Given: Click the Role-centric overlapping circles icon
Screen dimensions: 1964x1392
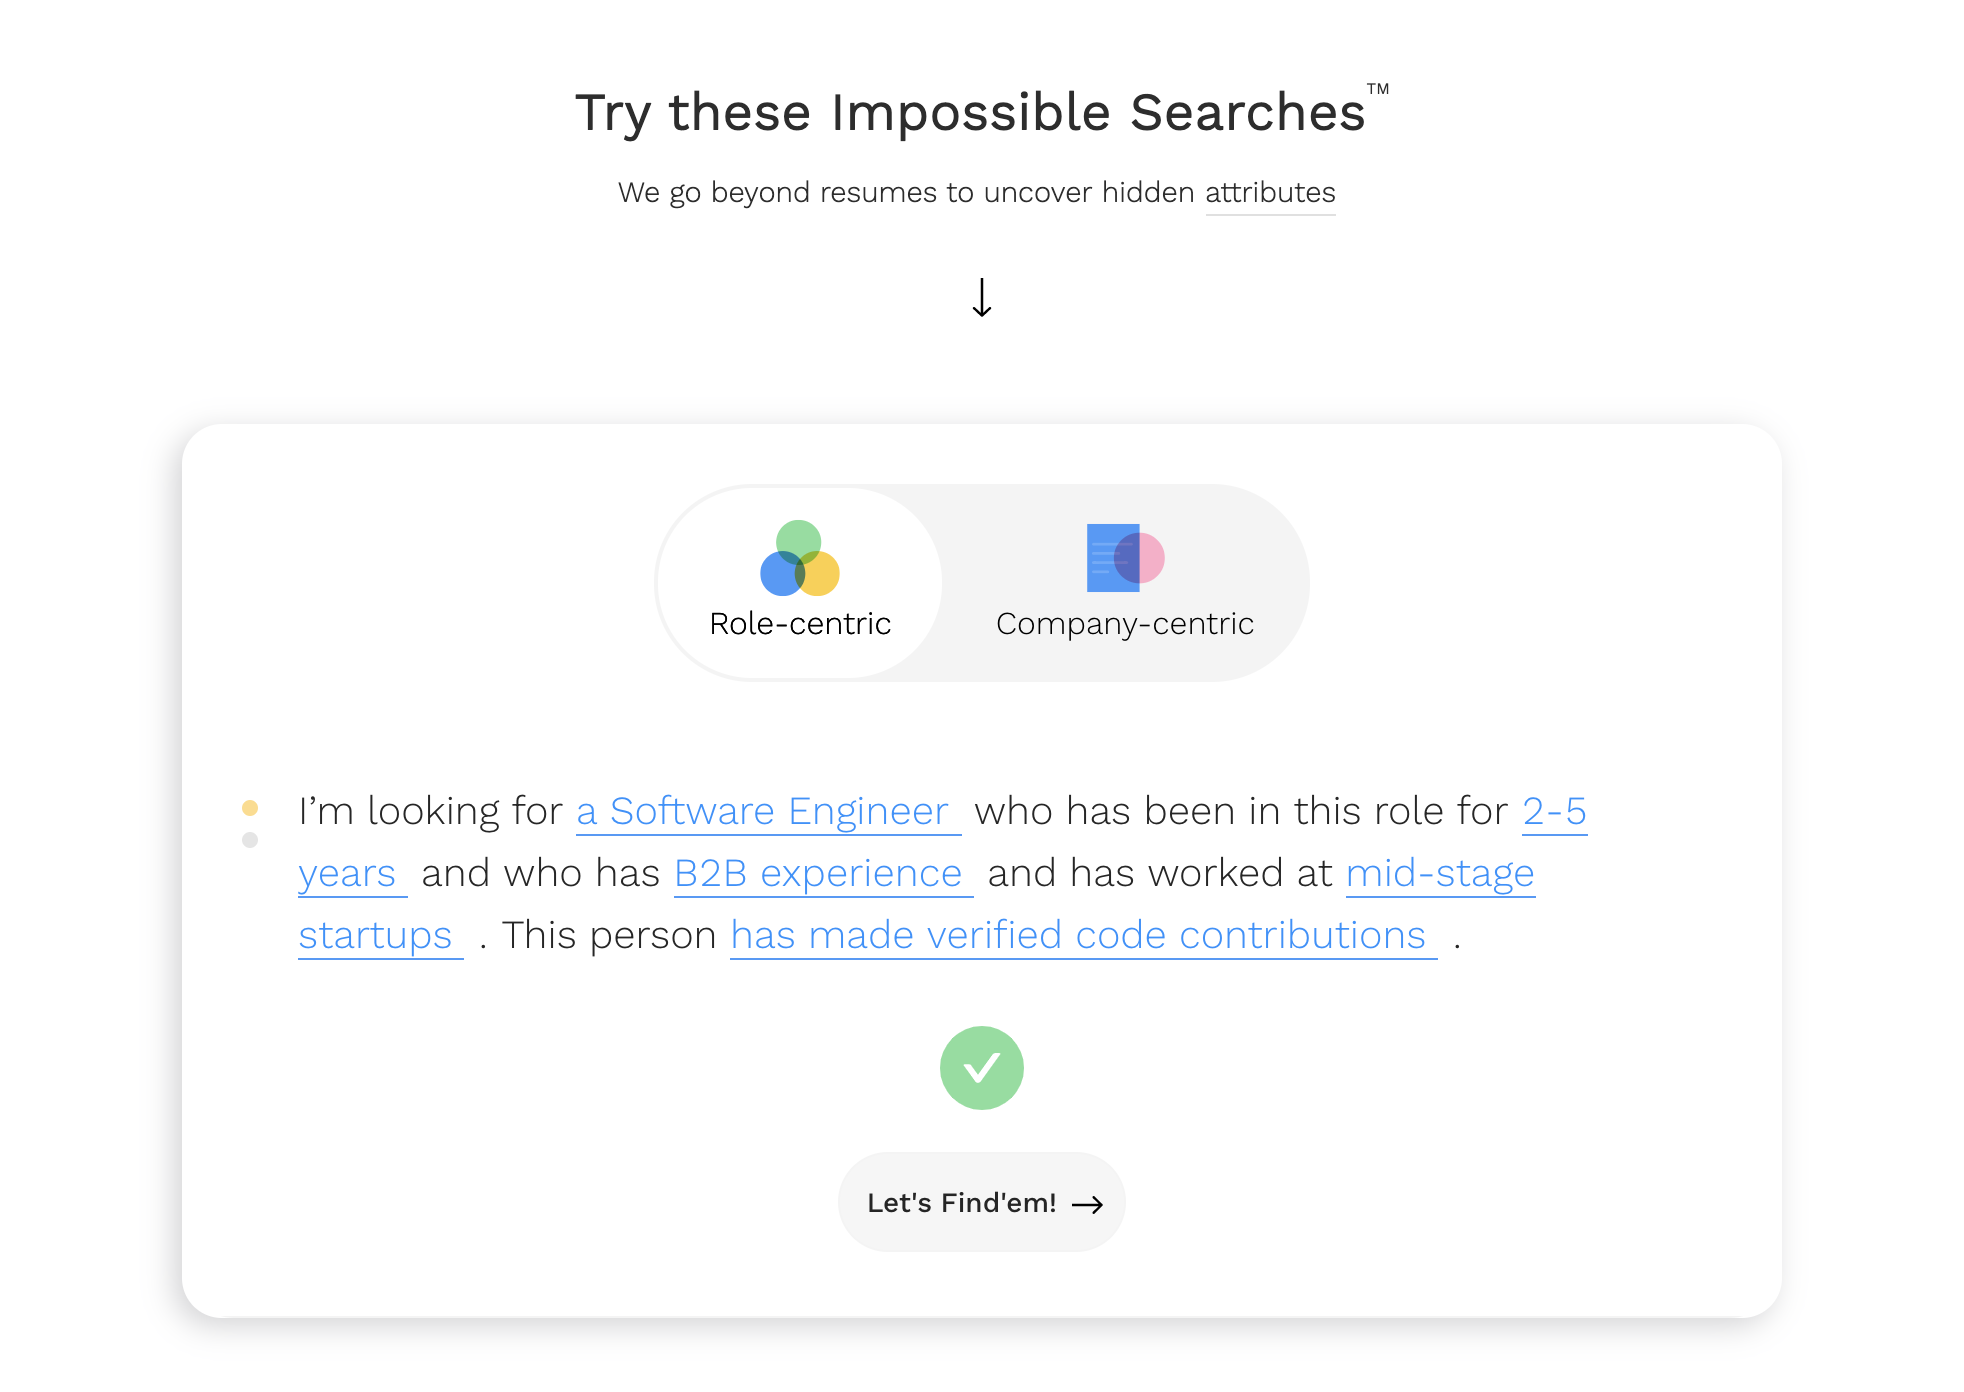Looking at the screenshot, I should click(x=799, y=558).
